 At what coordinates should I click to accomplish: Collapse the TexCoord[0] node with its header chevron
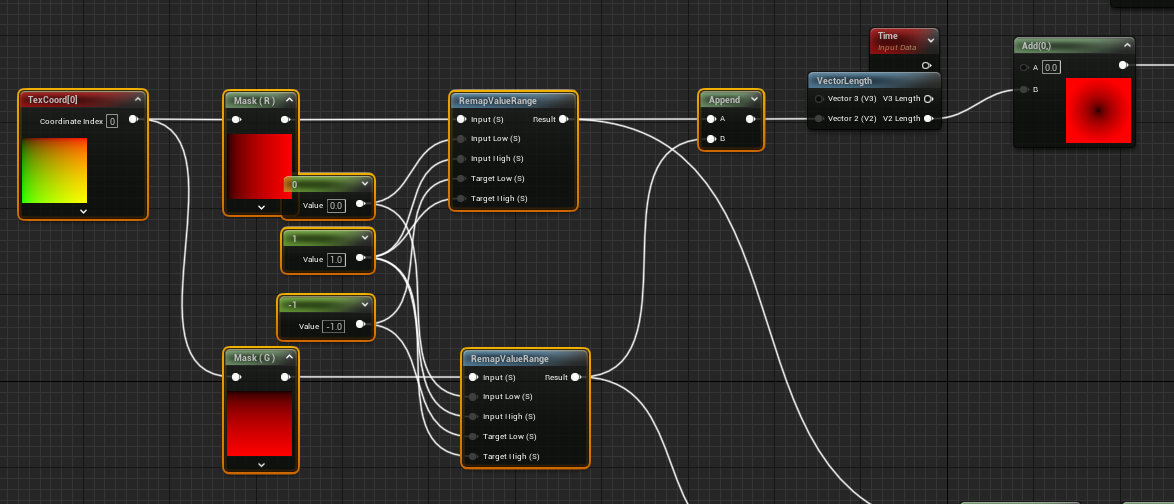pos(138,99)
